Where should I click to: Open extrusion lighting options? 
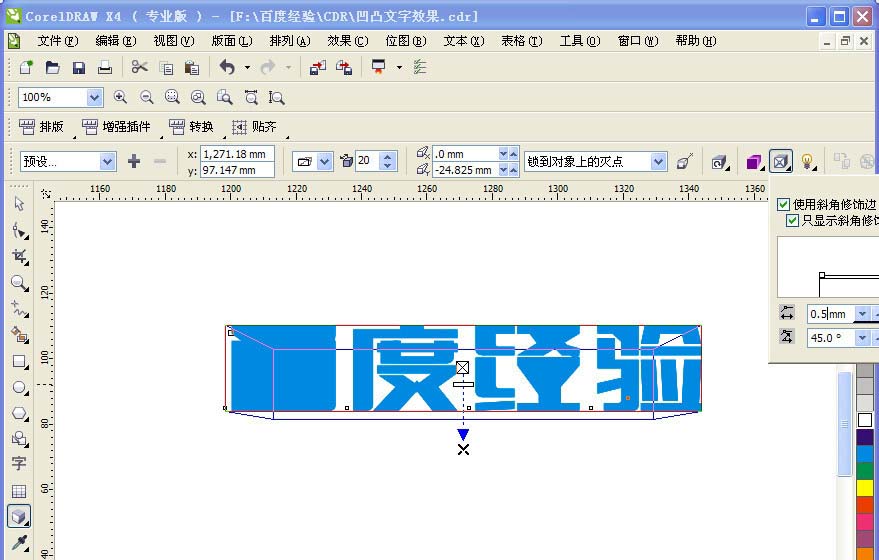tap(807, 162)
